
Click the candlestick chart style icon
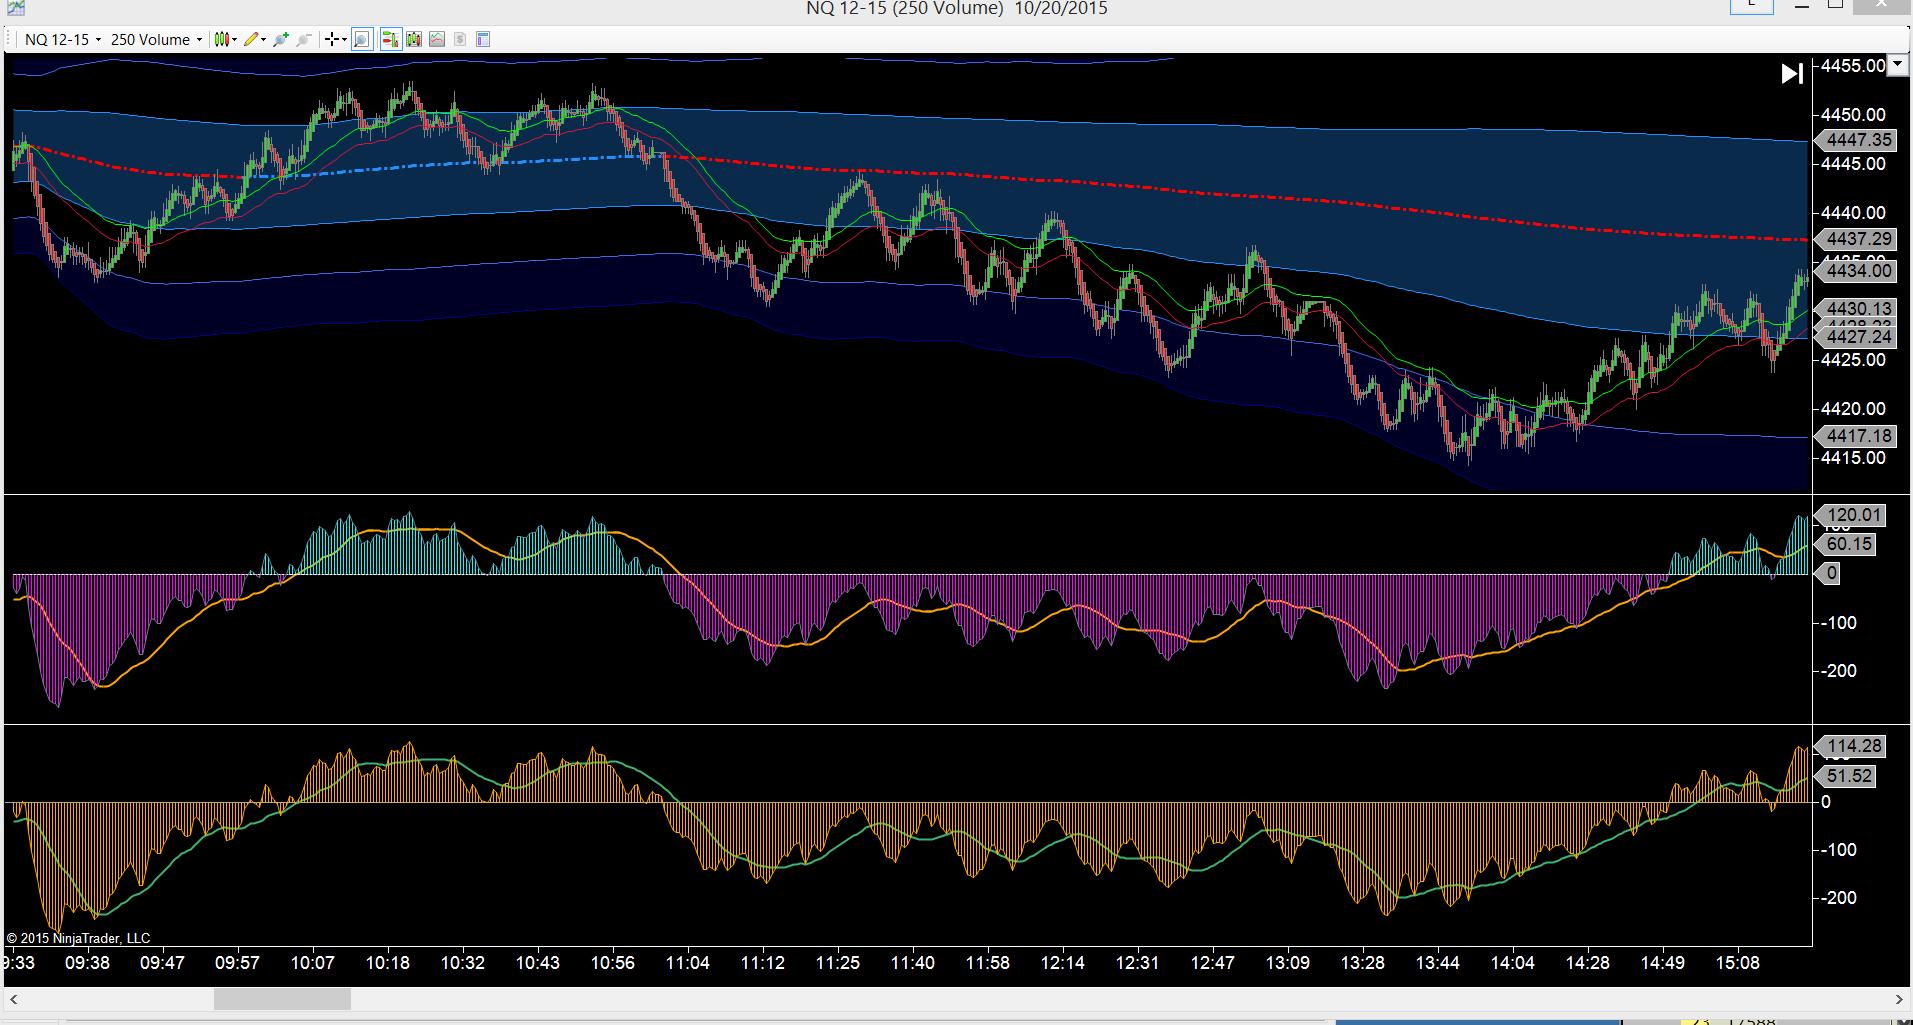pos(221,40)
